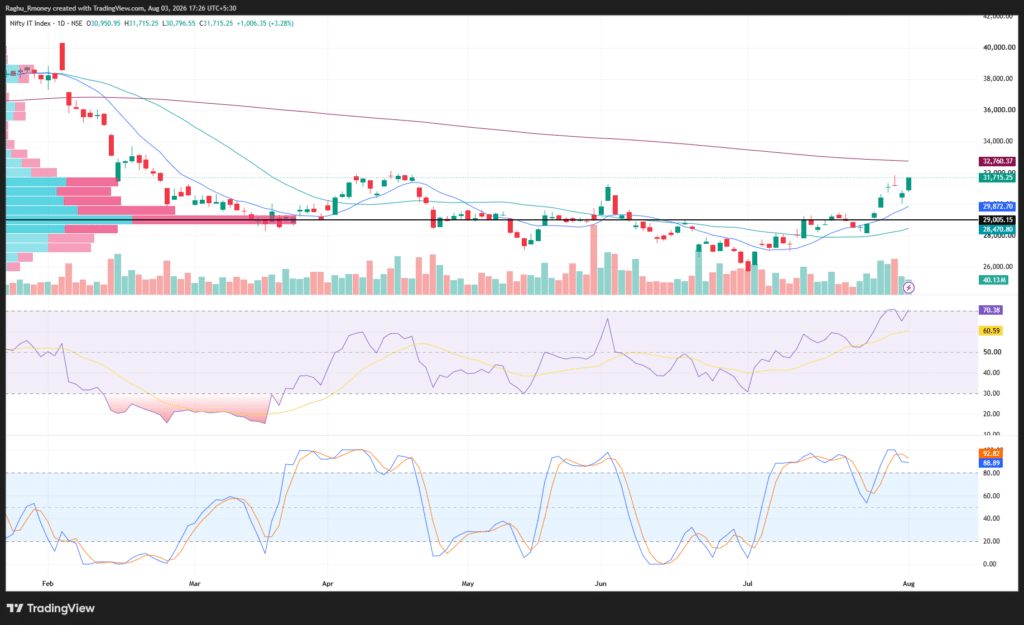Click the Jul label on time axis
The height and width of the screenshot is (625, 1024).
(748, 584)
